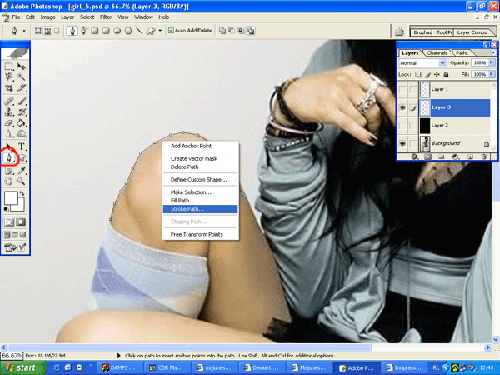Select the Slice tool

tap(21, 88)
